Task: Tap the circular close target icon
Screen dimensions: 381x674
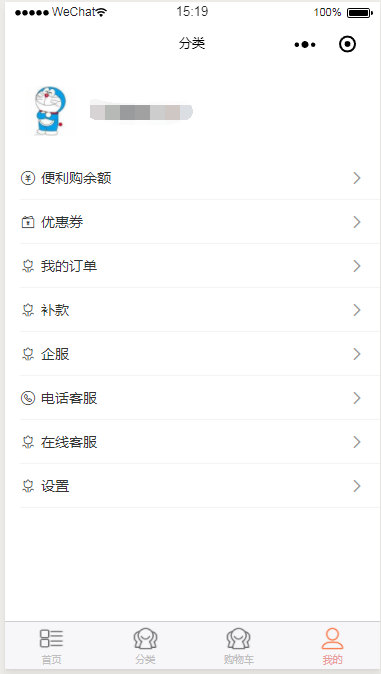Action: click(347, 44)
